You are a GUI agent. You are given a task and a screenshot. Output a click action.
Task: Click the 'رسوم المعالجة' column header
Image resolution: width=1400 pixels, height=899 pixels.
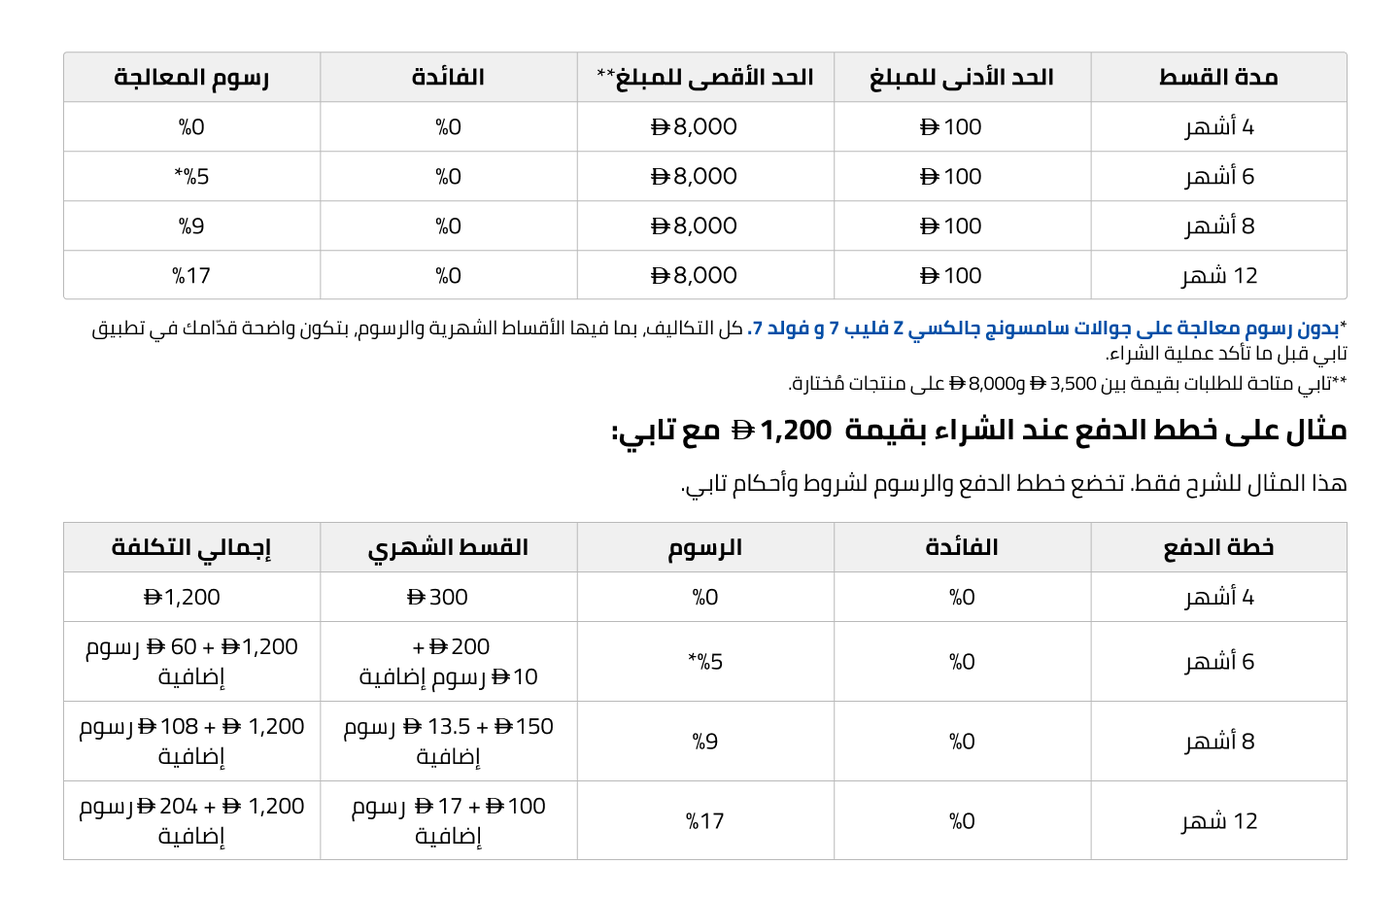[191, 77]
